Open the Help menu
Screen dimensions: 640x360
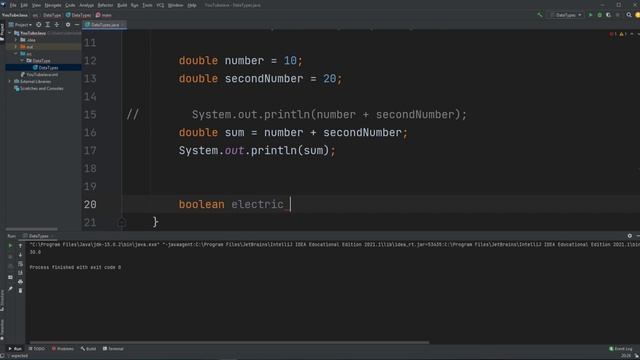point(192,5)
